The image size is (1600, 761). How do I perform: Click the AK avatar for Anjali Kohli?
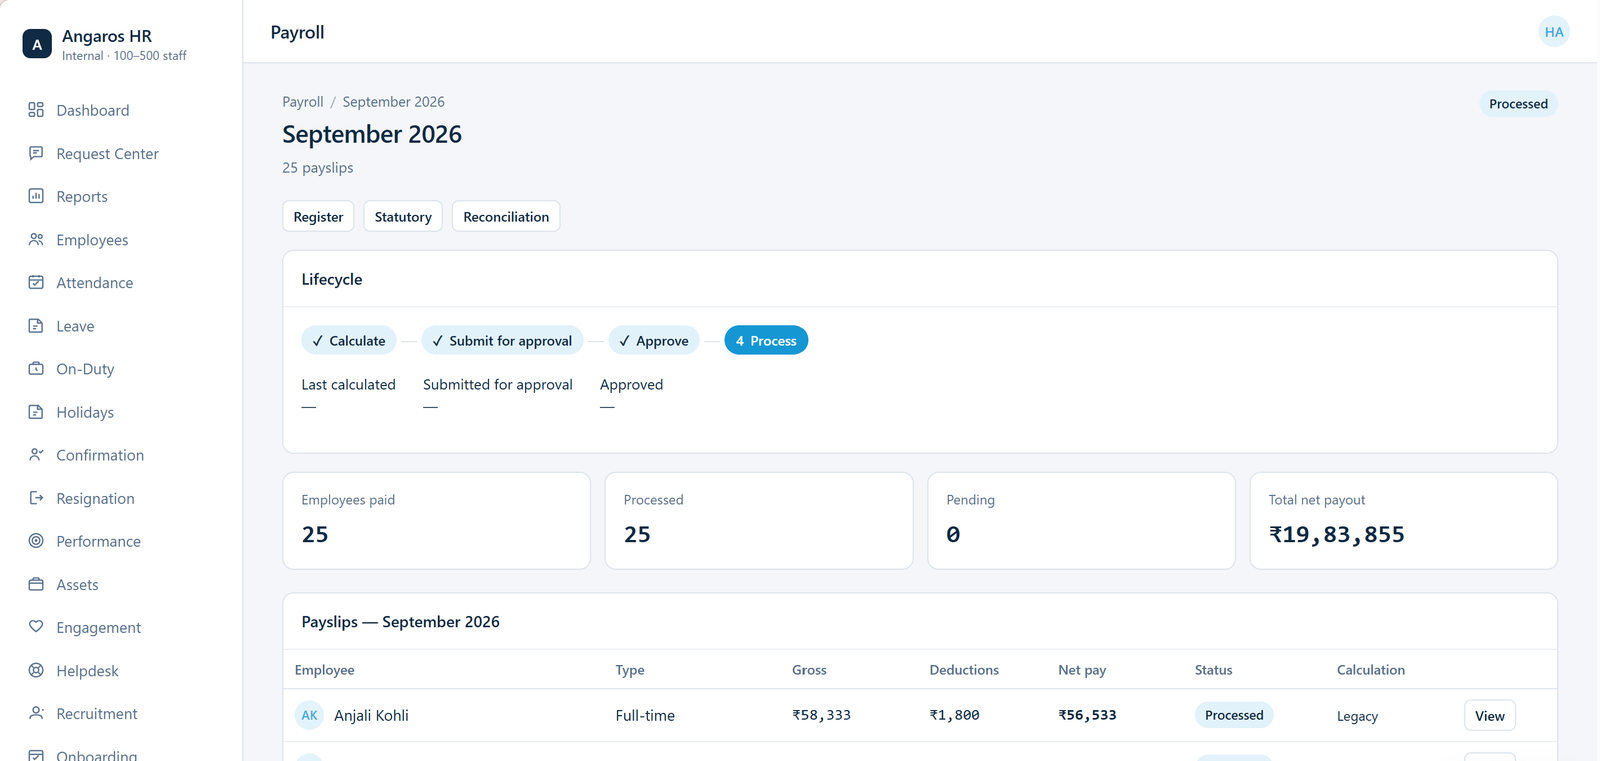pos(310,715)
